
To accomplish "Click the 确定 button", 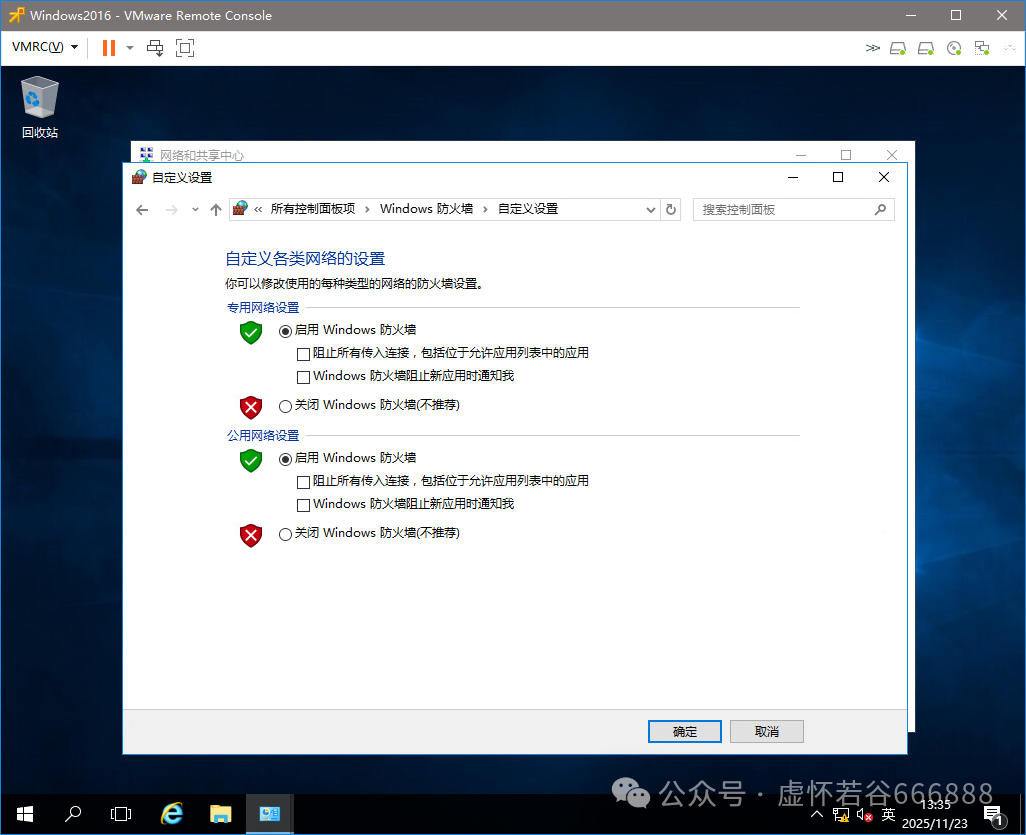I will pos(684,732).
